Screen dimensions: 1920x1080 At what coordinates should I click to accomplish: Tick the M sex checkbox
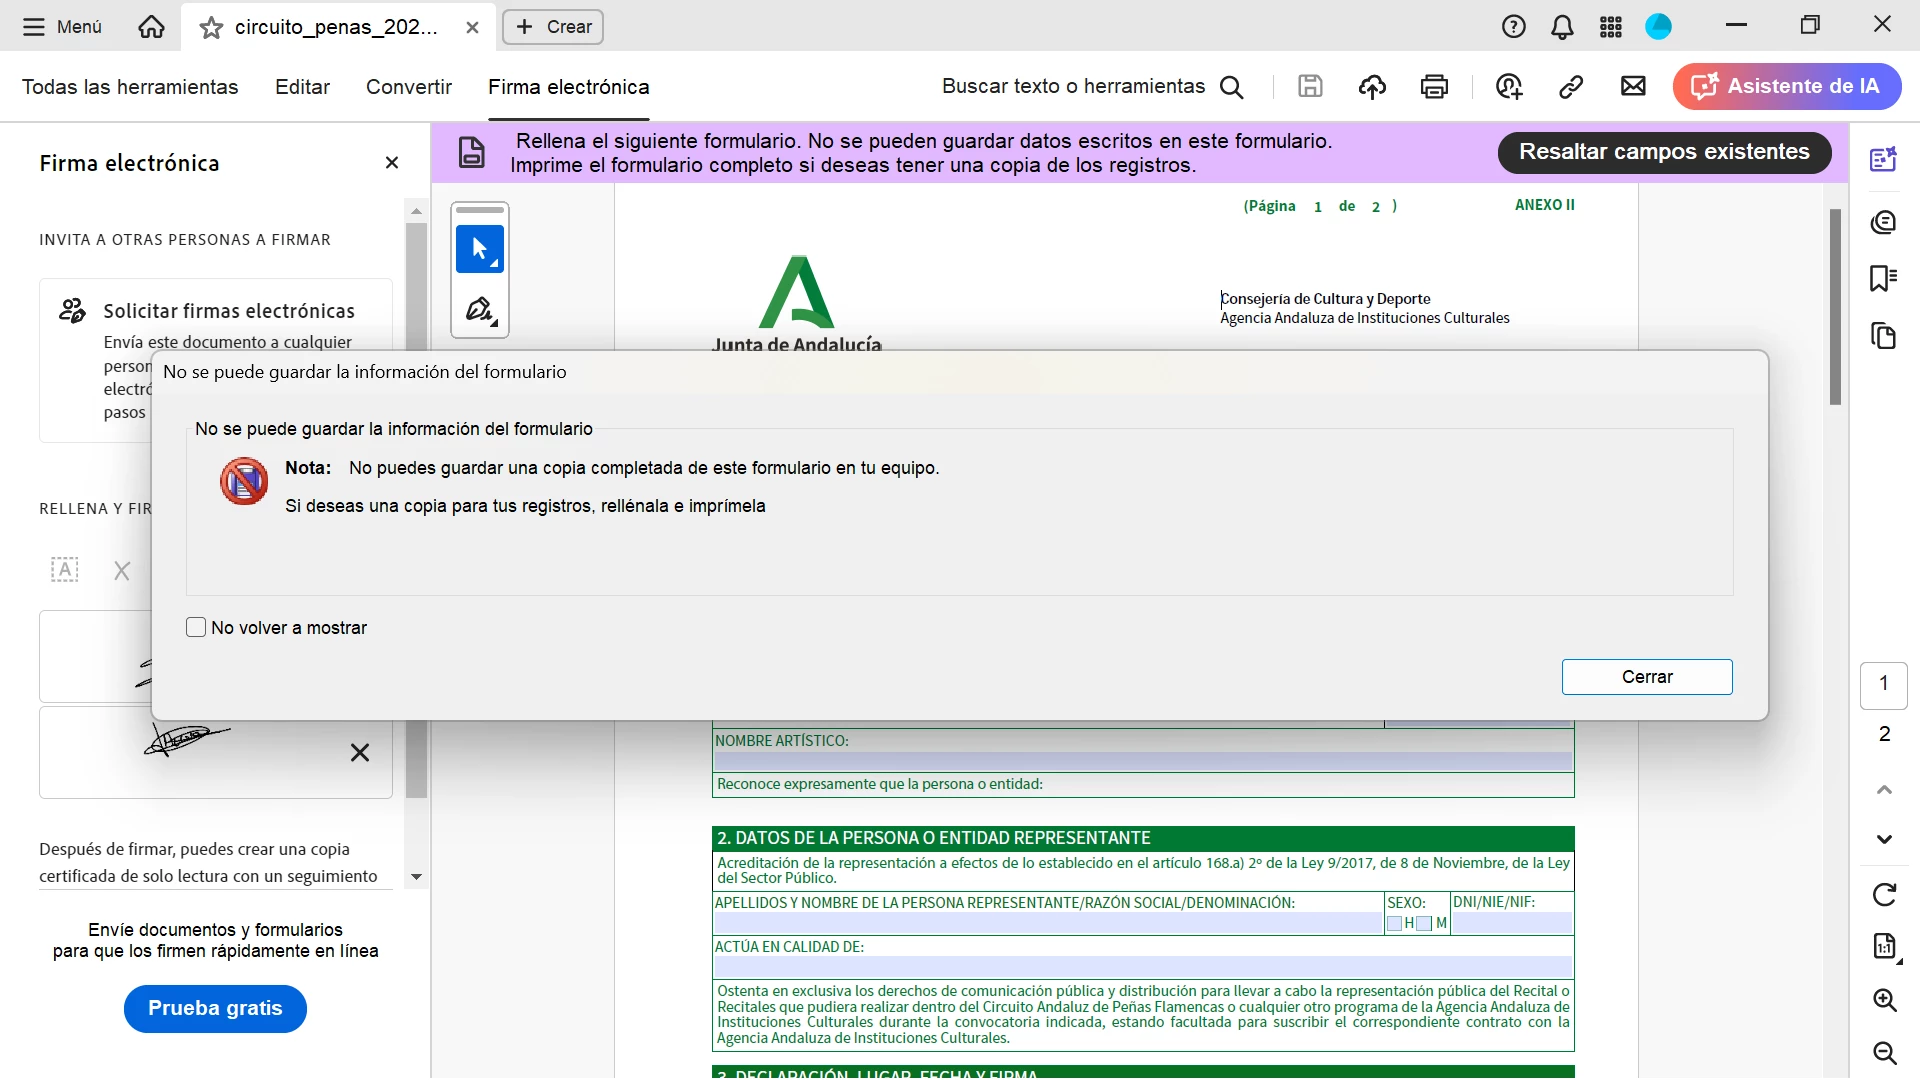1424,923
